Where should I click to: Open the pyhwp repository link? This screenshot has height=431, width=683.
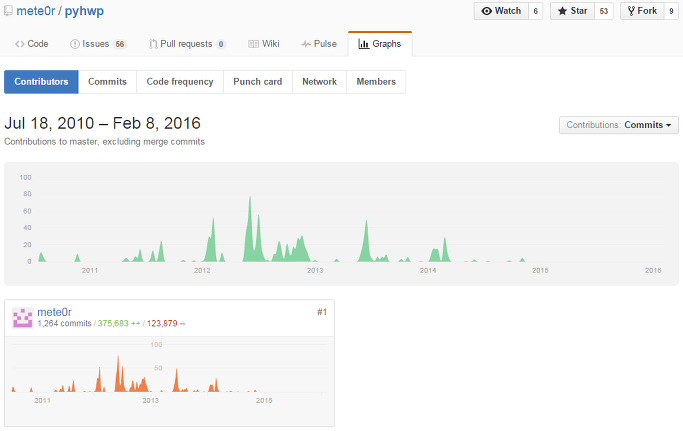click(x=84, y=11)
